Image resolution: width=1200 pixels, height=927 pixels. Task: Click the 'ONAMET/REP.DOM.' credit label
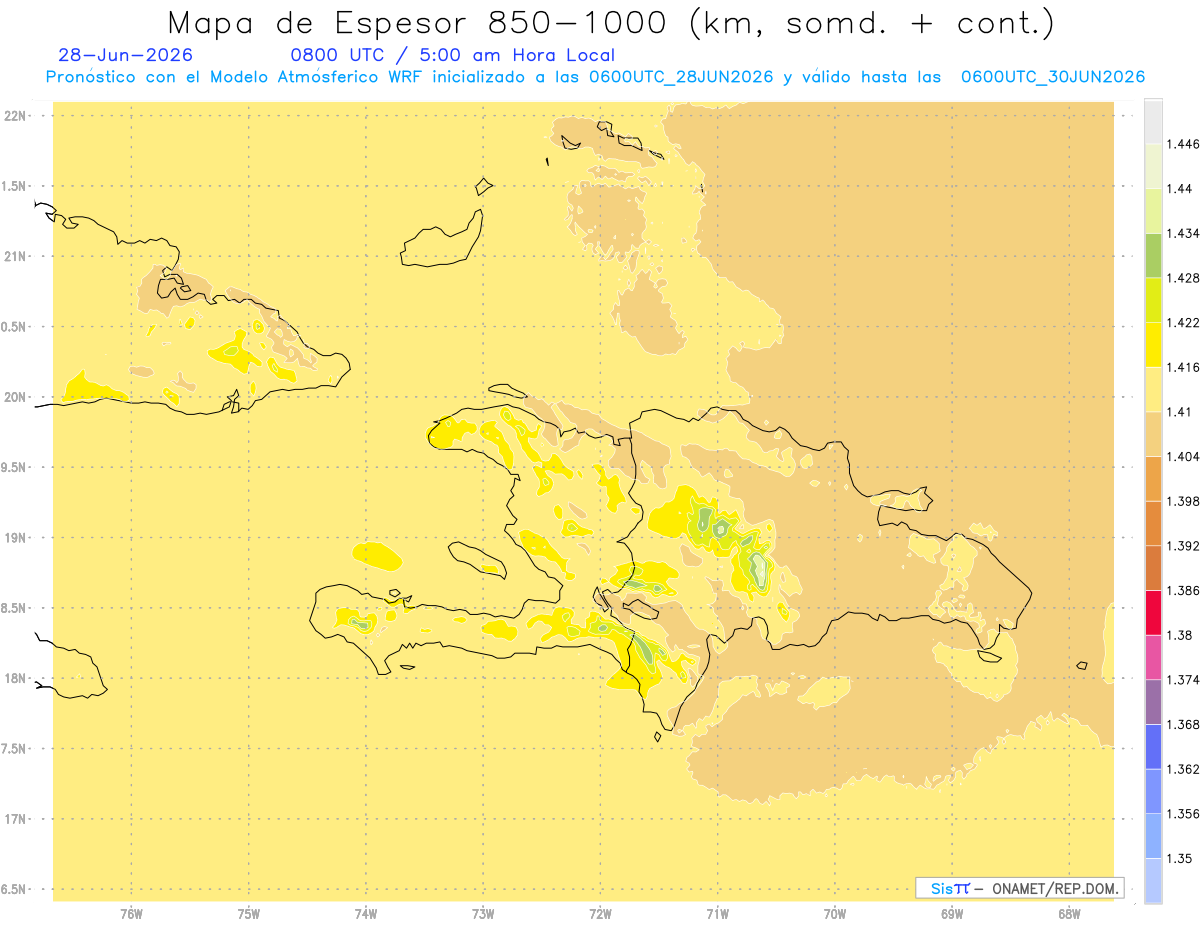click(1053, 888)
